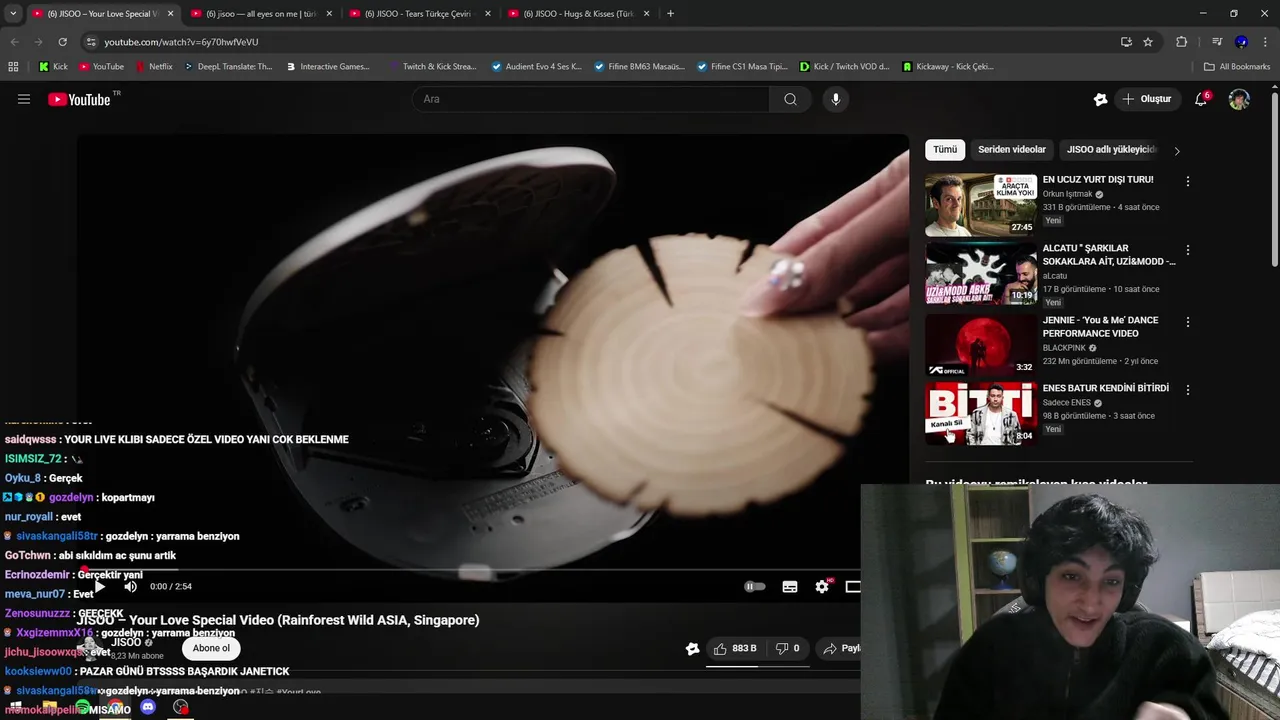The image size is (1280, 720).
Task: Click the search magnifier button
Action: 790,99
